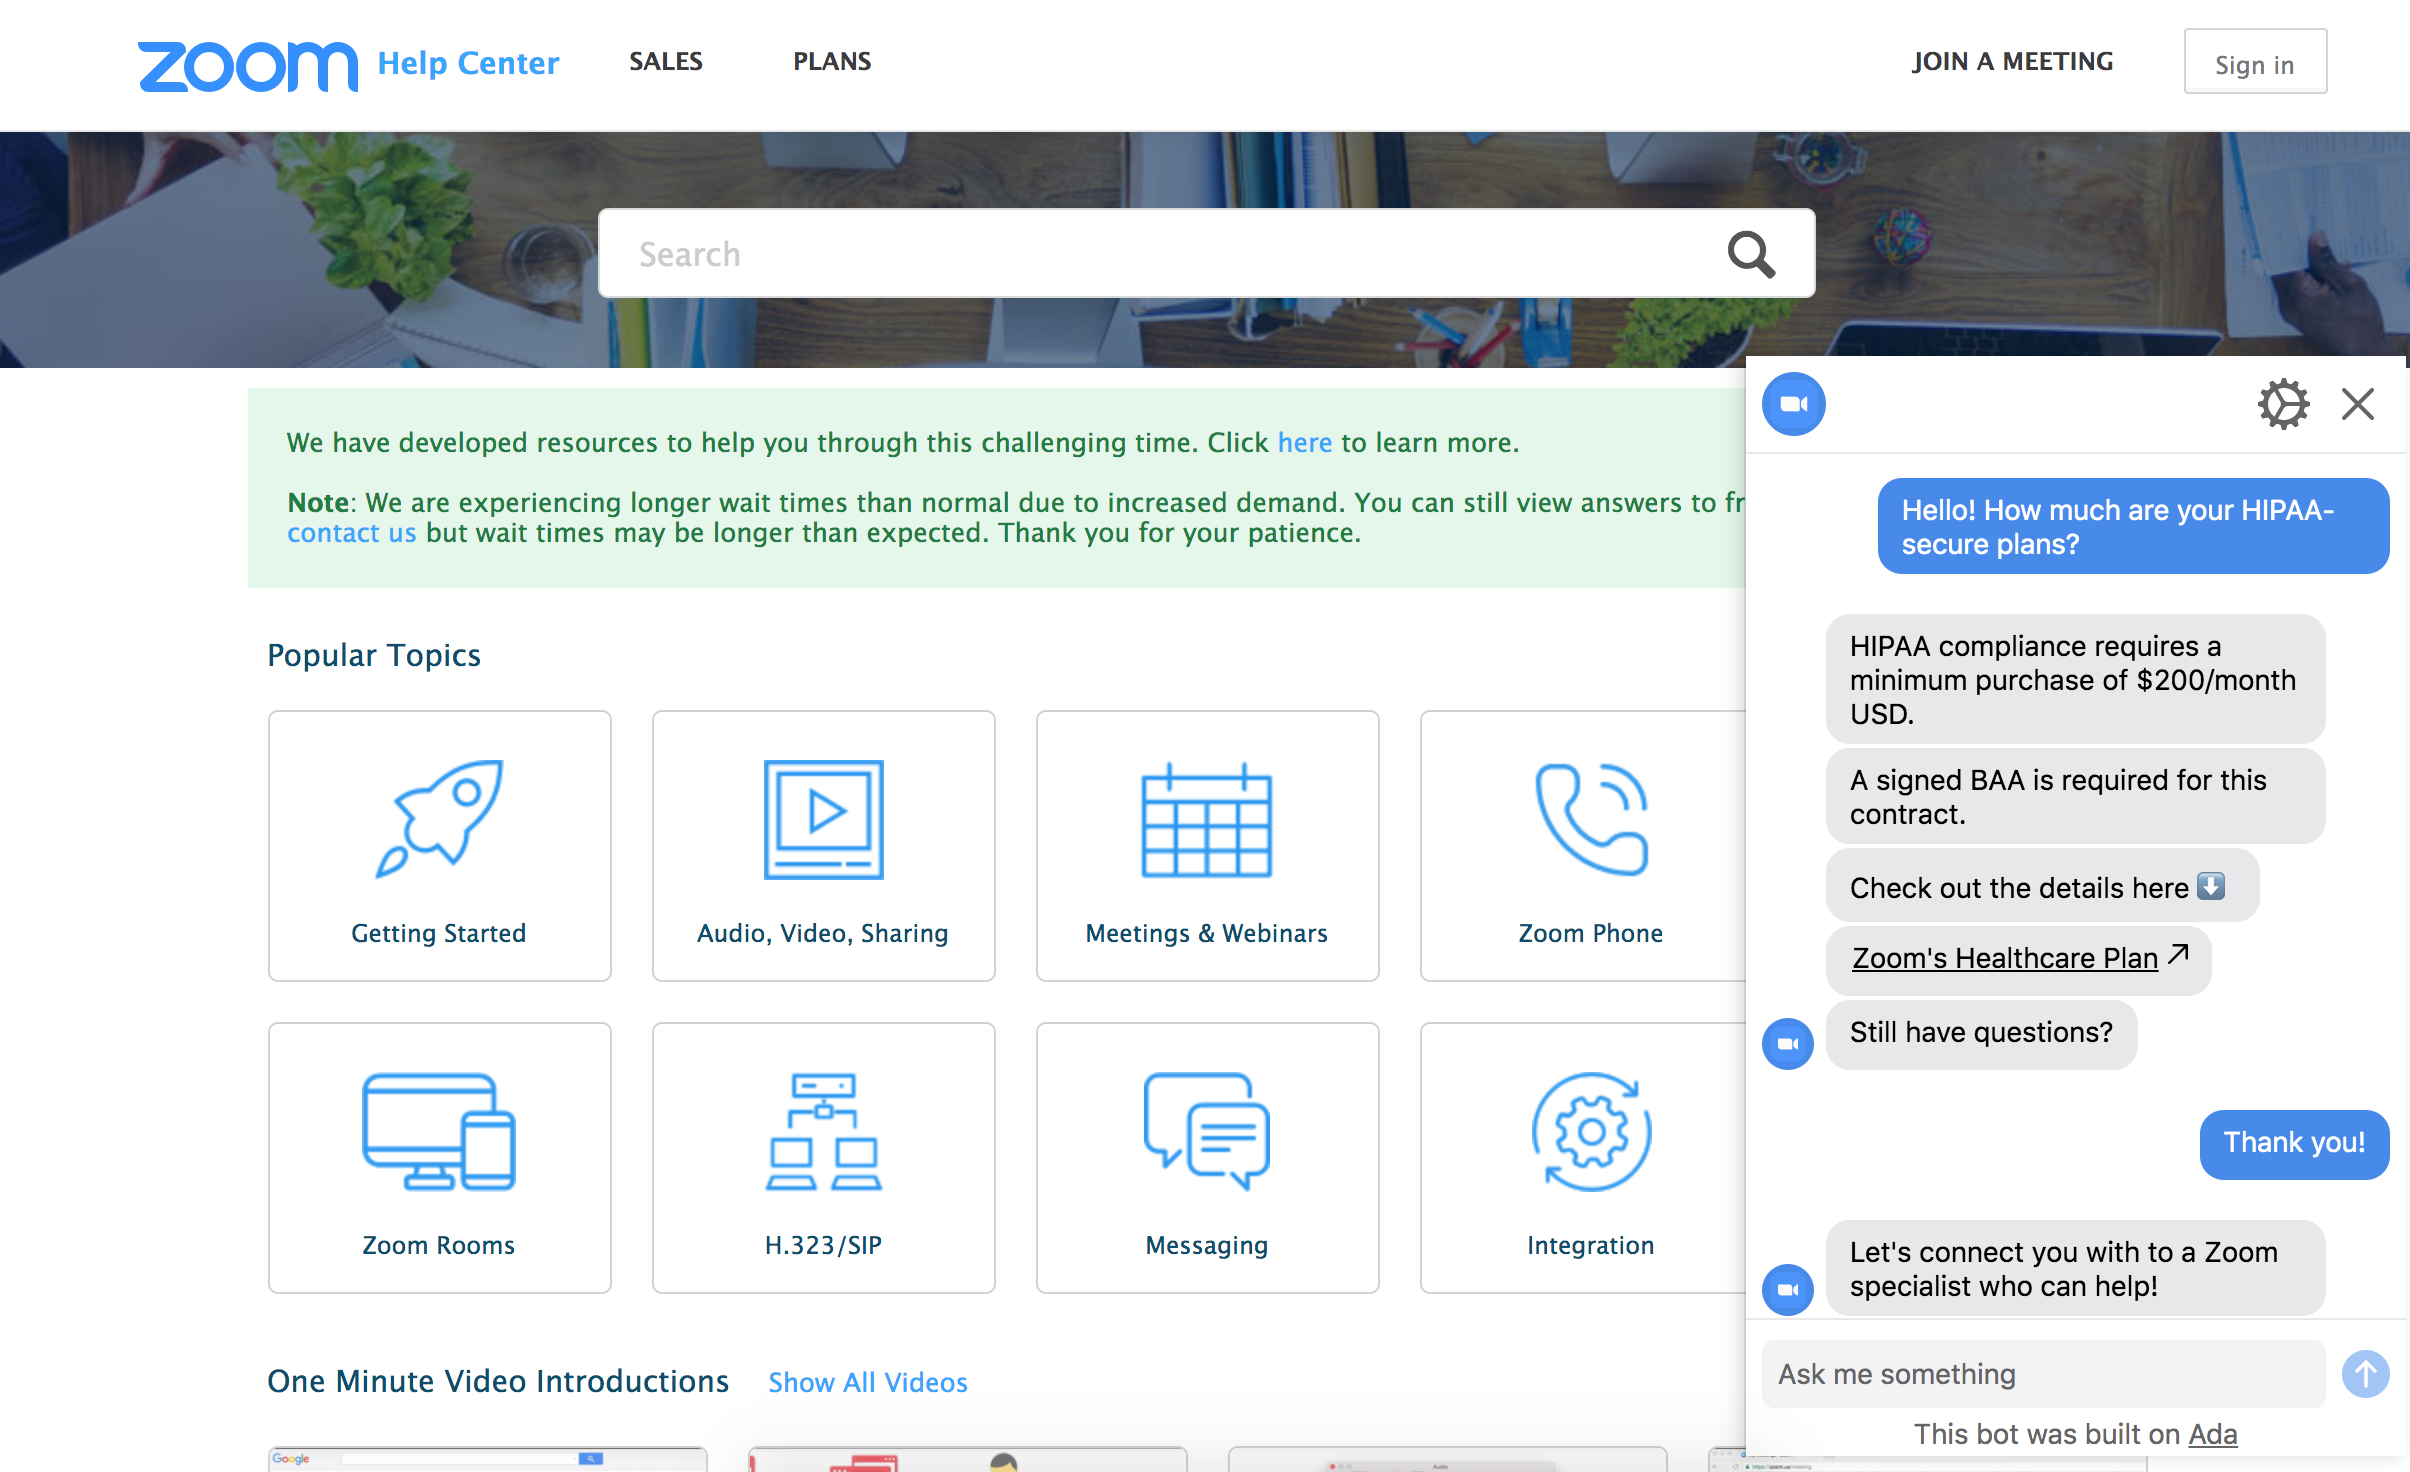2410x1472 pixels.
Task: Click the Getting Started label
Action: [x=439, y=933]
